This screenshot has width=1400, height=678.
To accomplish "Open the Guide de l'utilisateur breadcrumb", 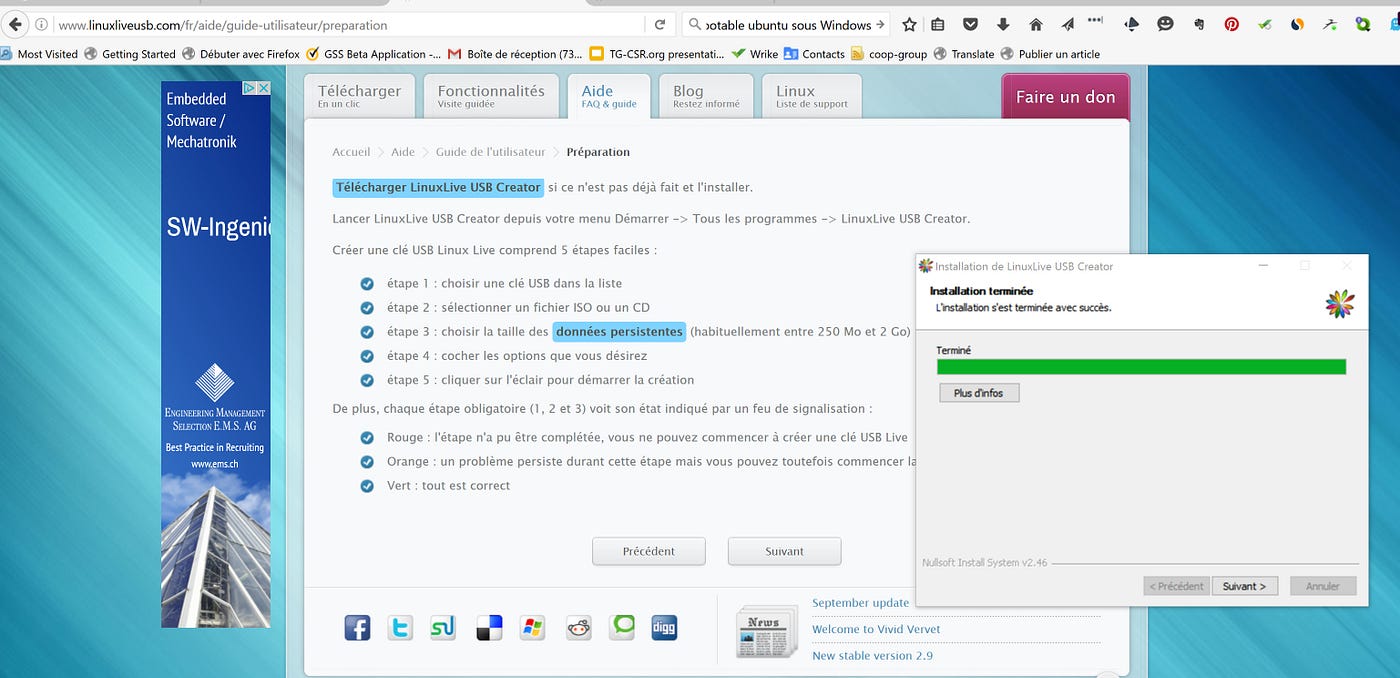I will [x=490, y=152].
